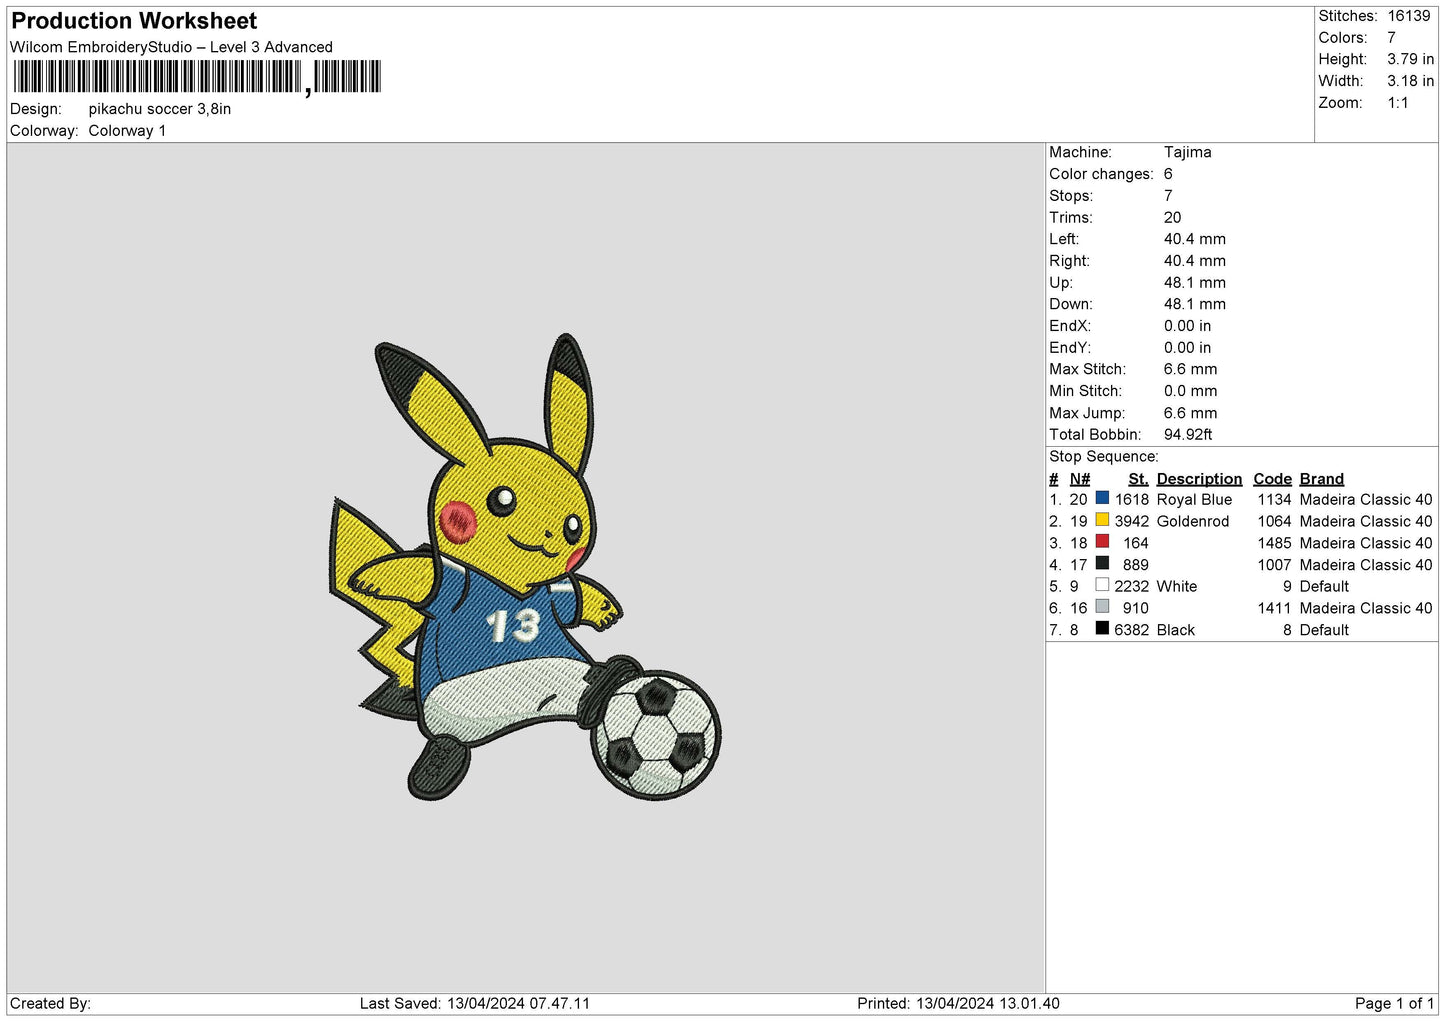This screenshot has width=1445, height=1021.
Task: Click the 'Colorway 1' value
Action: [x=127, y=131]
